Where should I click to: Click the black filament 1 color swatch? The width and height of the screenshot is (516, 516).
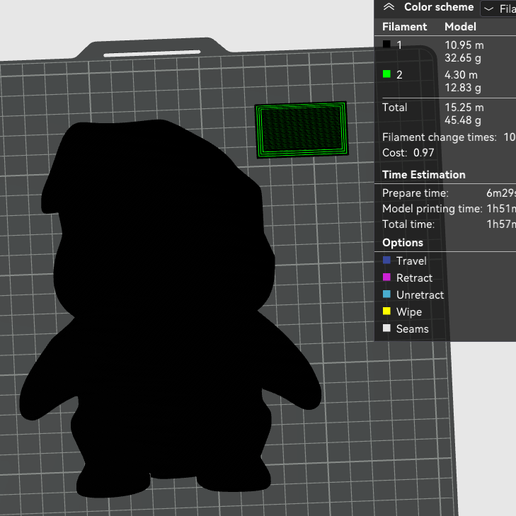tap(387, 44)
